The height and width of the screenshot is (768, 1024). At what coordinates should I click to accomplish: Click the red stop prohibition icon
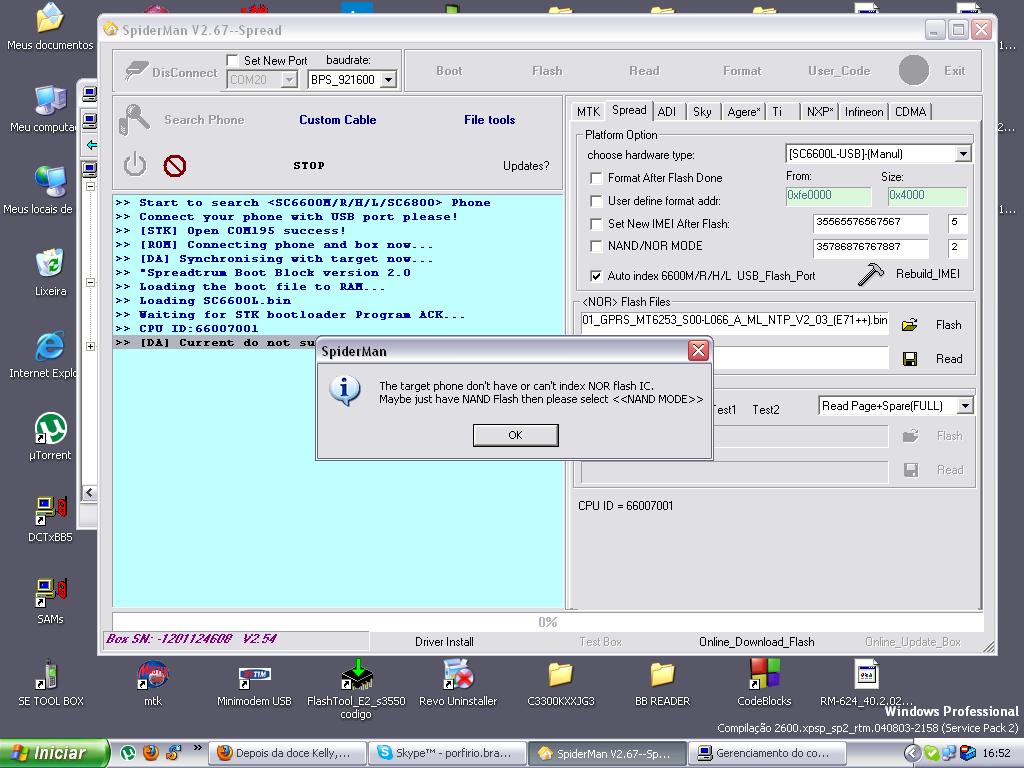pos(175,165)
